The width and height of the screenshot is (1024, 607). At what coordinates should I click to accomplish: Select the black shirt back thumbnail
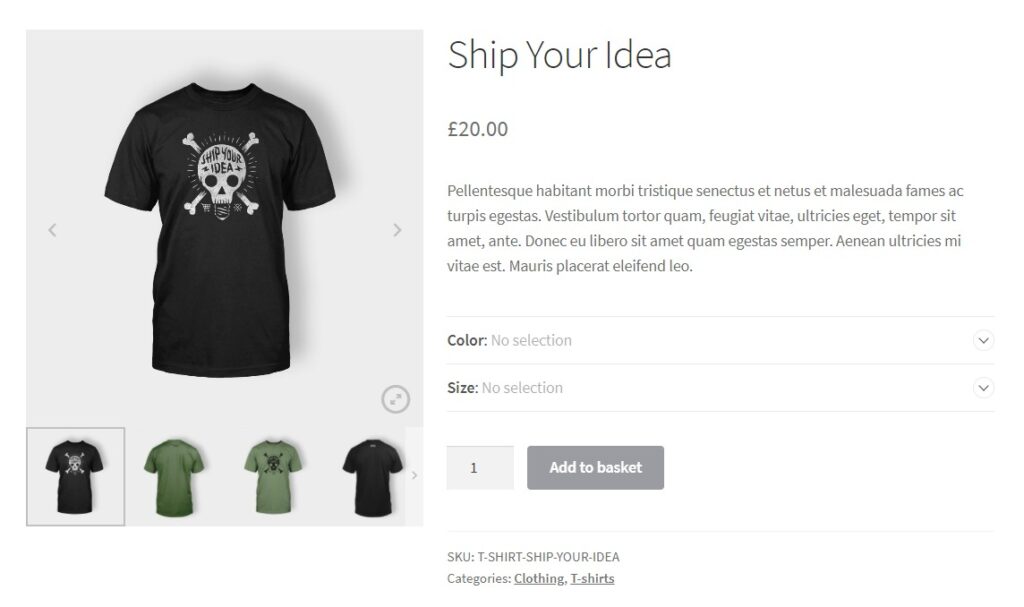(x=372, y=476)
